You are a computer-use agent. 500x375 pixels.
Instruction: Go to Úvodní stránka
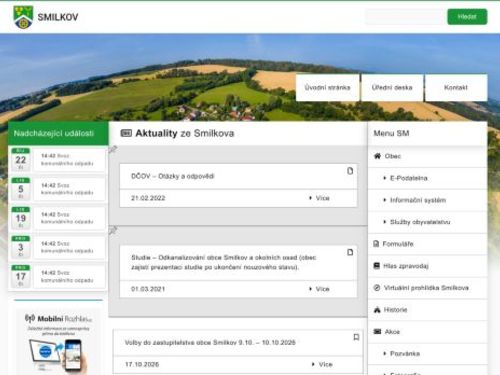coord(327,88)
